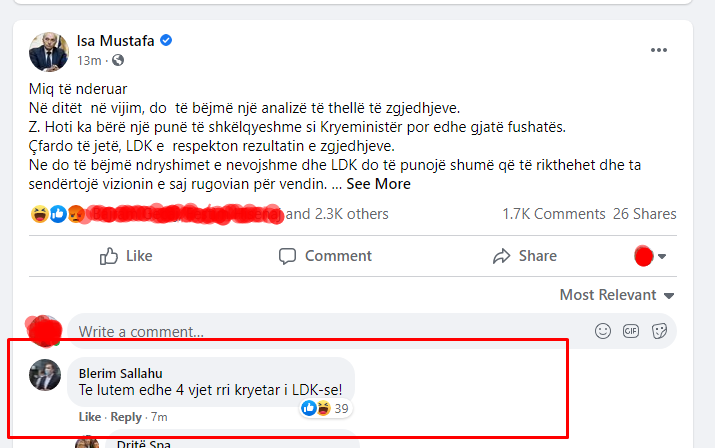
Task: Open the three-dots post options menu
Action: coord(658,50)
